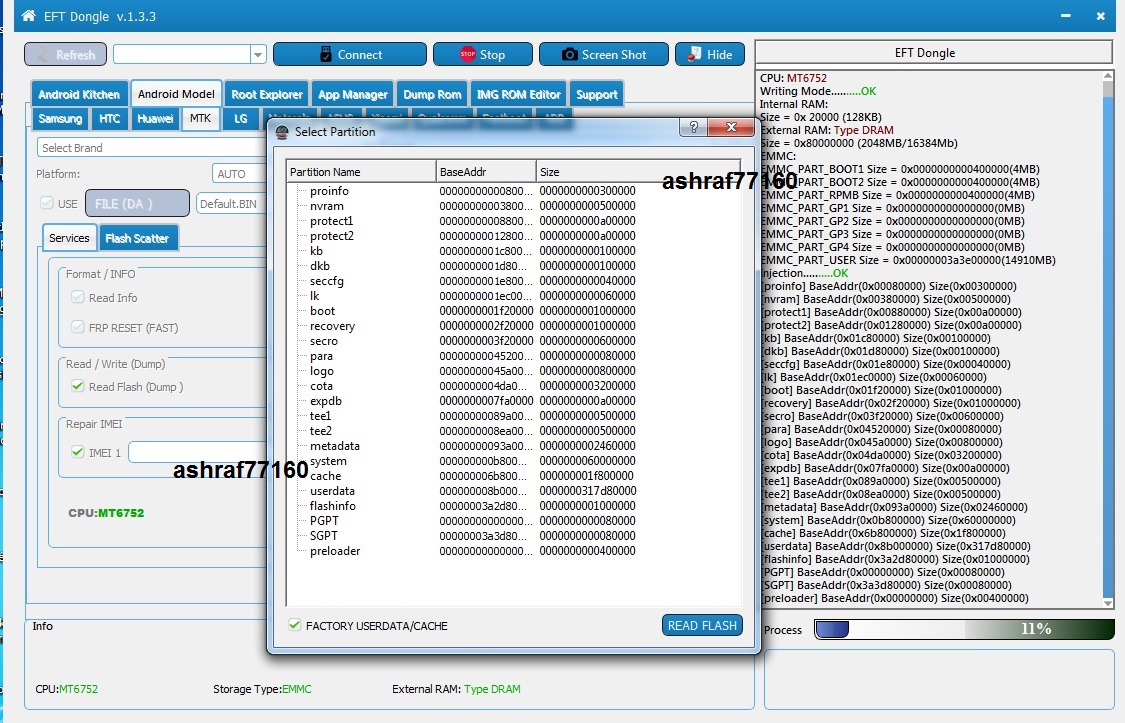The height and width of the screenshot is (723, 1125).
Task: Select the HTC brand tab
Action: 110,118
